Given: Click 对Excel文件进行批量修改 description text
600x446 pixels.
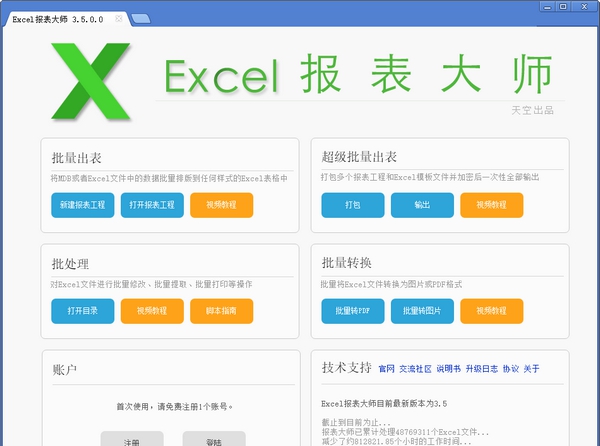Looking at the screenshot, I should pyautogui.click(x=152, y=284).
